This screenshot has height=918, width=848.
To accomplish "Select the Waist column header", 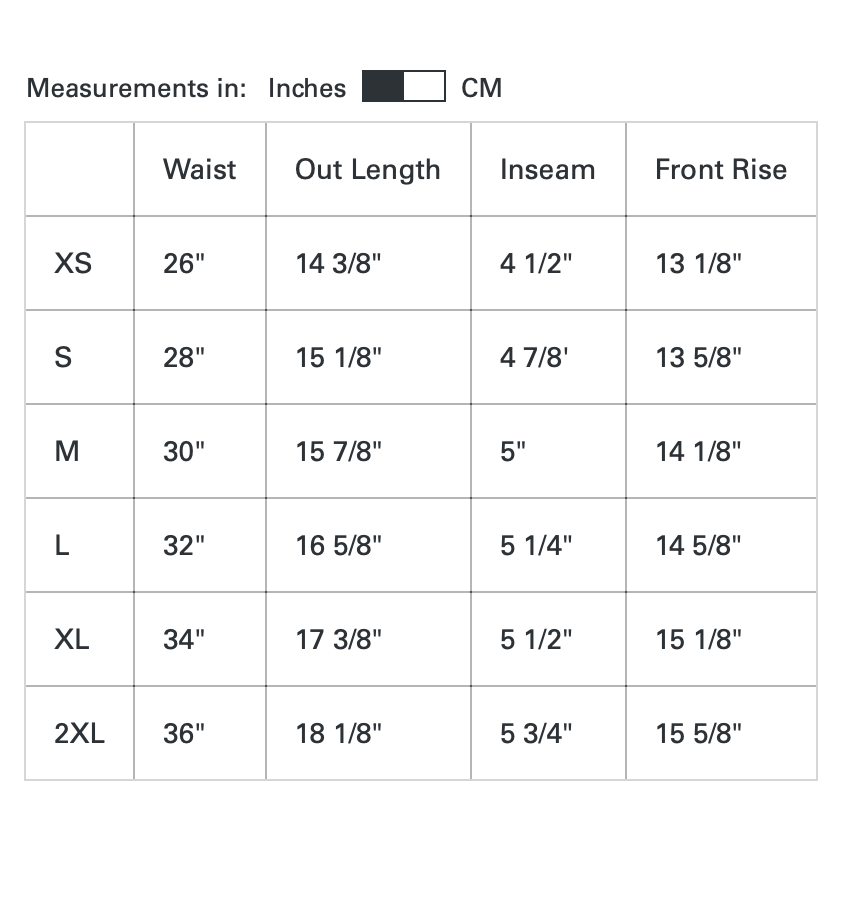I will point(200,169).
